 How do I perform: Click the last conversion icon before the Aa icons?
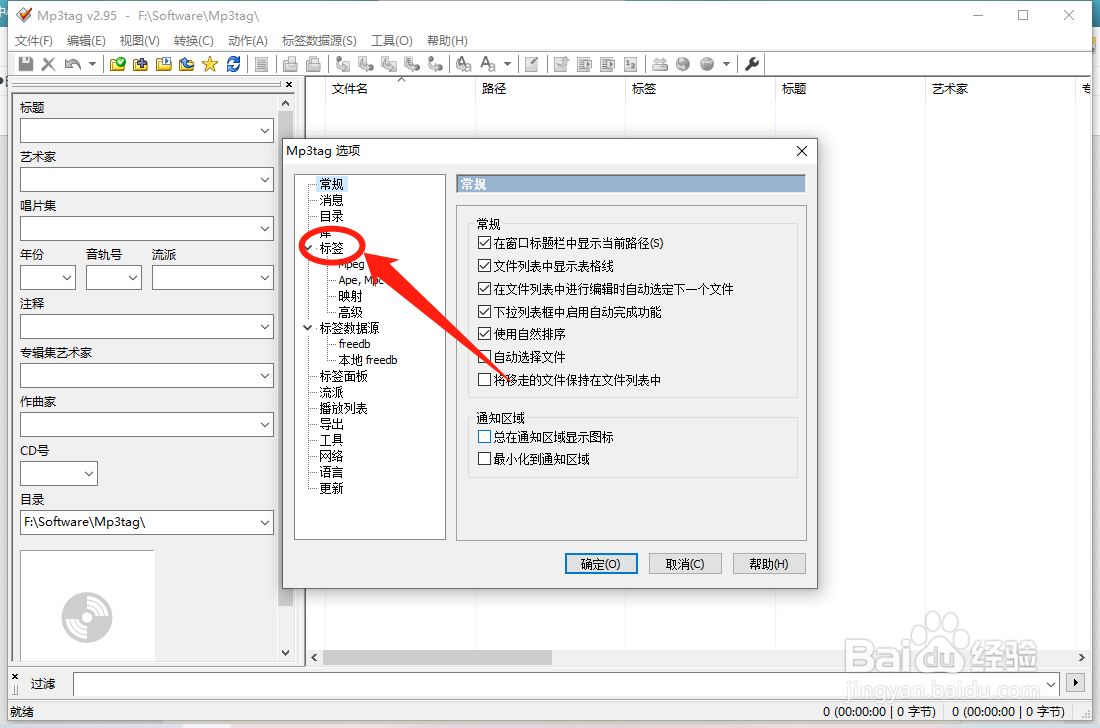point(436,64)
